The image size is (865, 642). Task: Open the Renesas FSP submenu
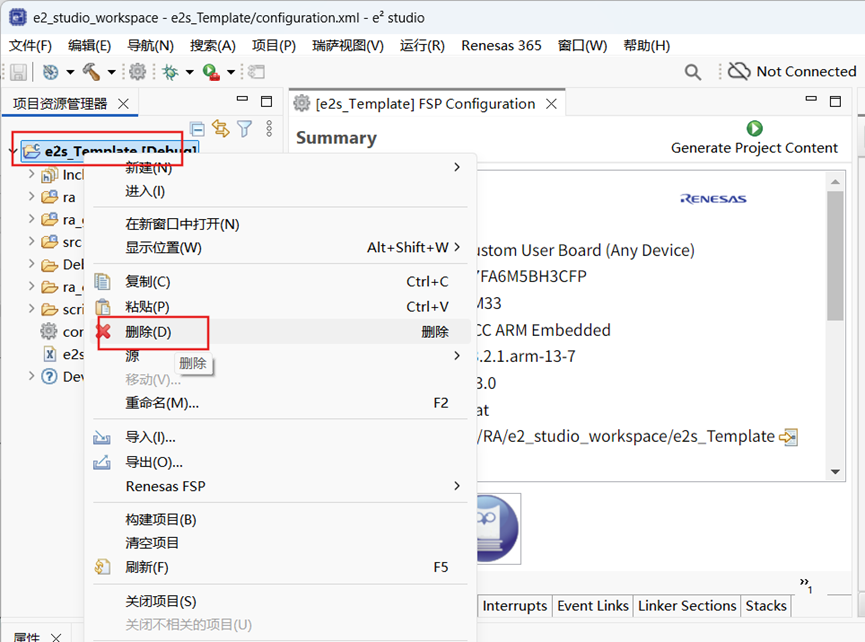[279, 486]
